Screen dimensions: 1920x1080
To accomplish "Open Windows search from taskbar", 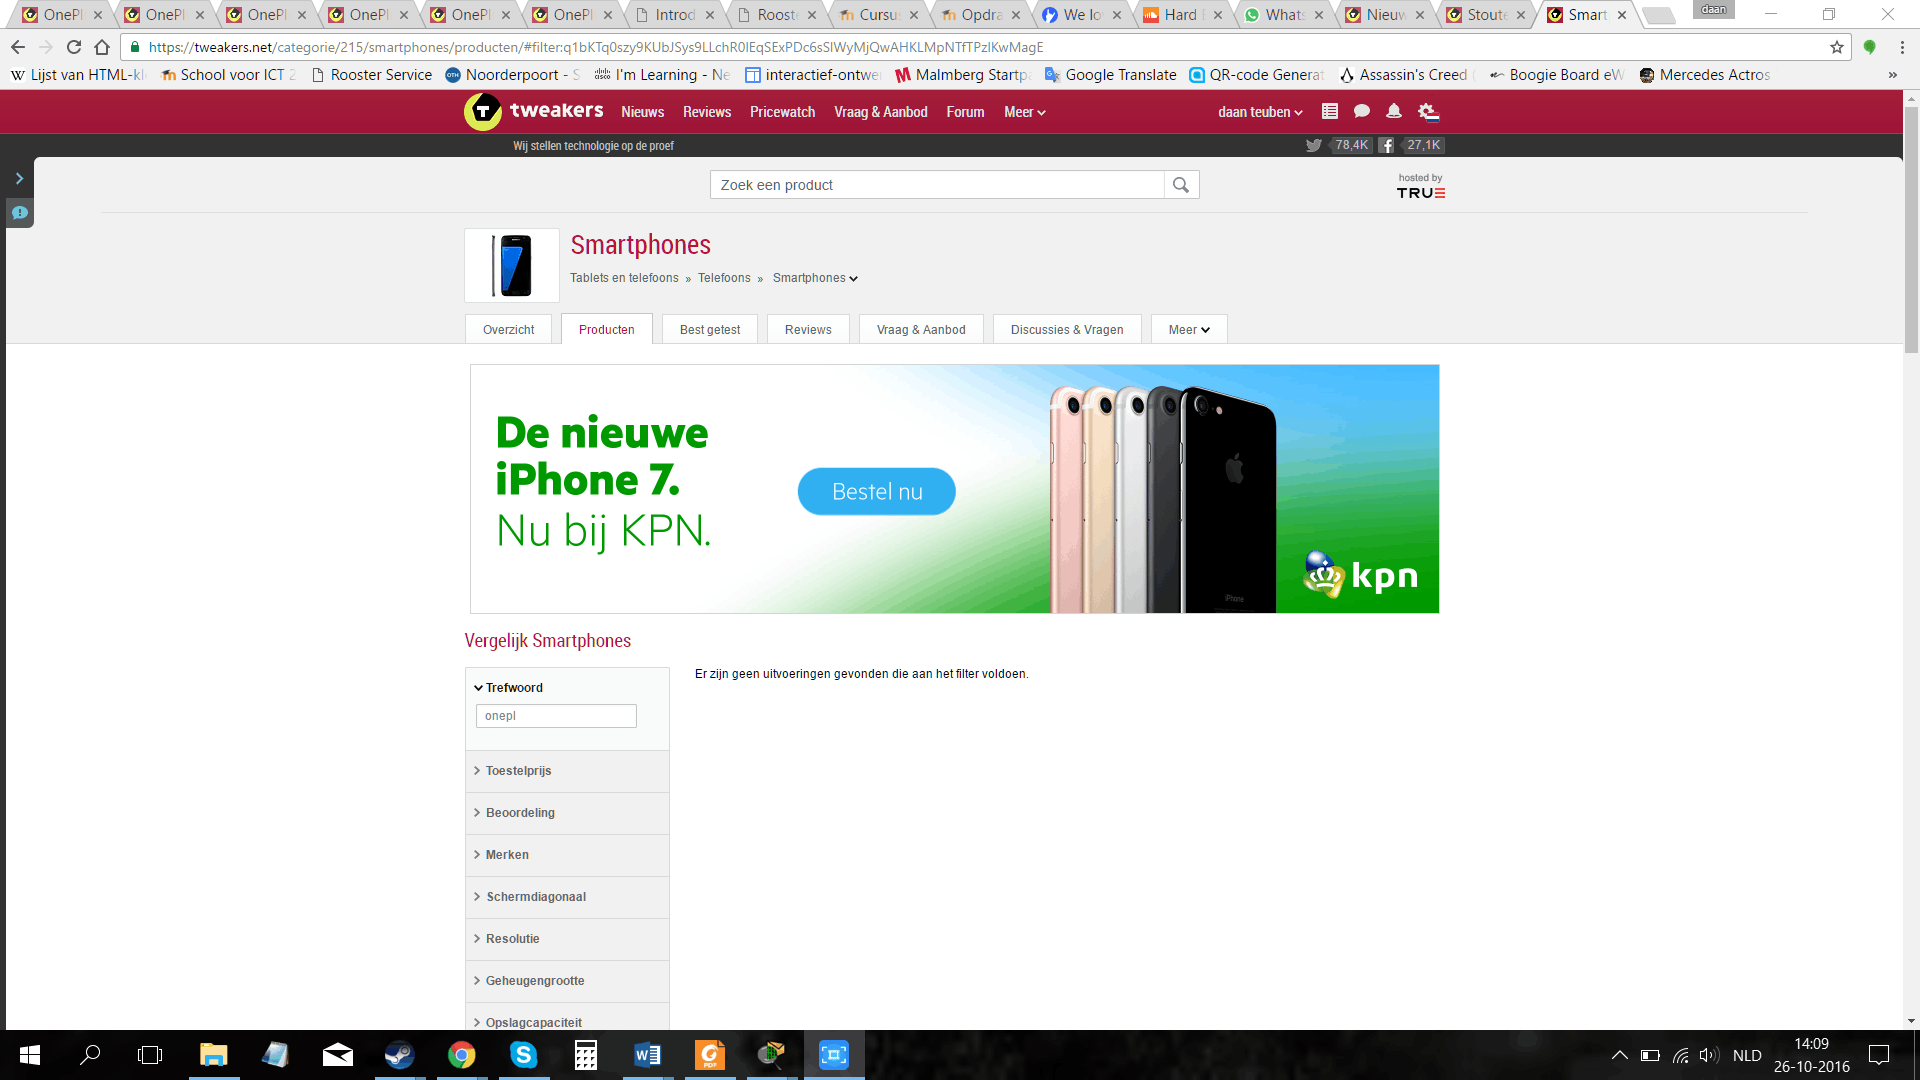I will click(x=90, y=1055).
